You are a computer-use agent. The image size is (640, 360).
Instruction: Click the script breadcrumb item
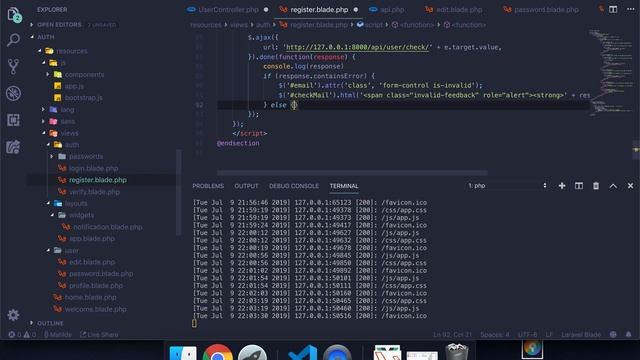pos(370,25)
